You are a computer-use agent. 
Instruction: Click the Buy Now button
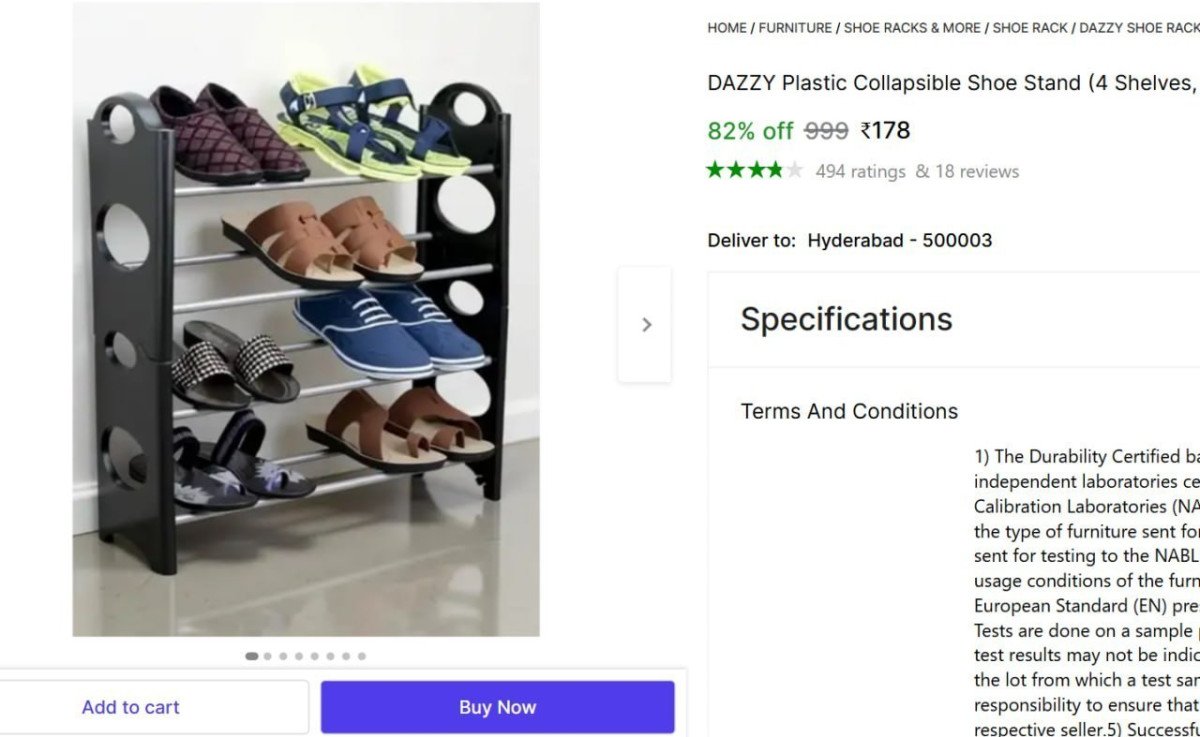497,706
